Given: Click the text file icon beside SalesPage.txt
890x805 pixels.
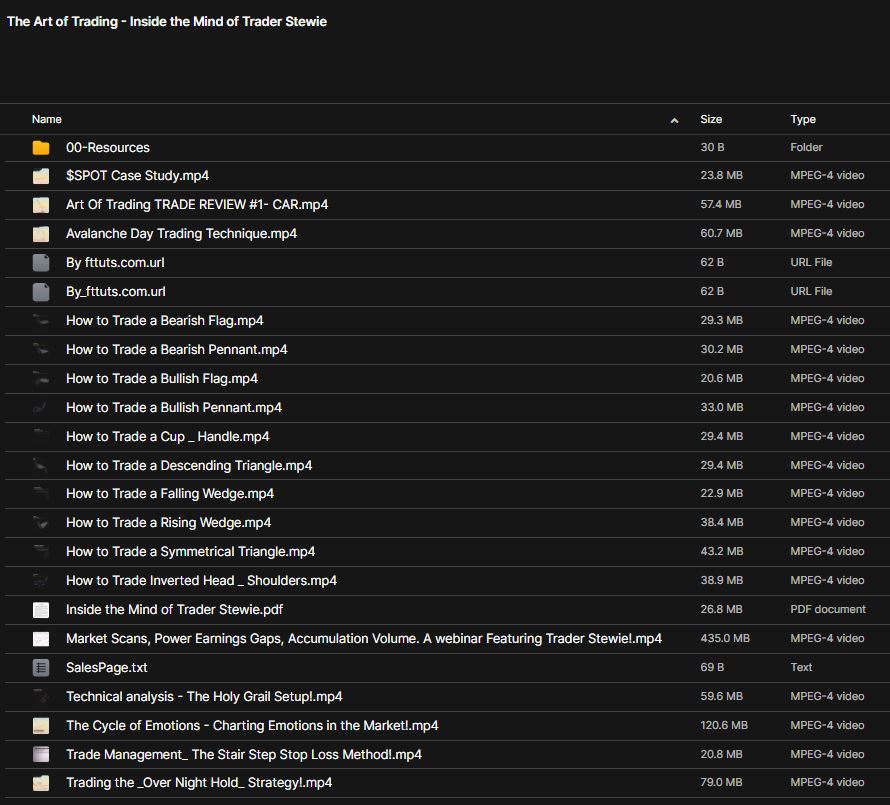Looking at the screenshot, I should tap(40, 667).
